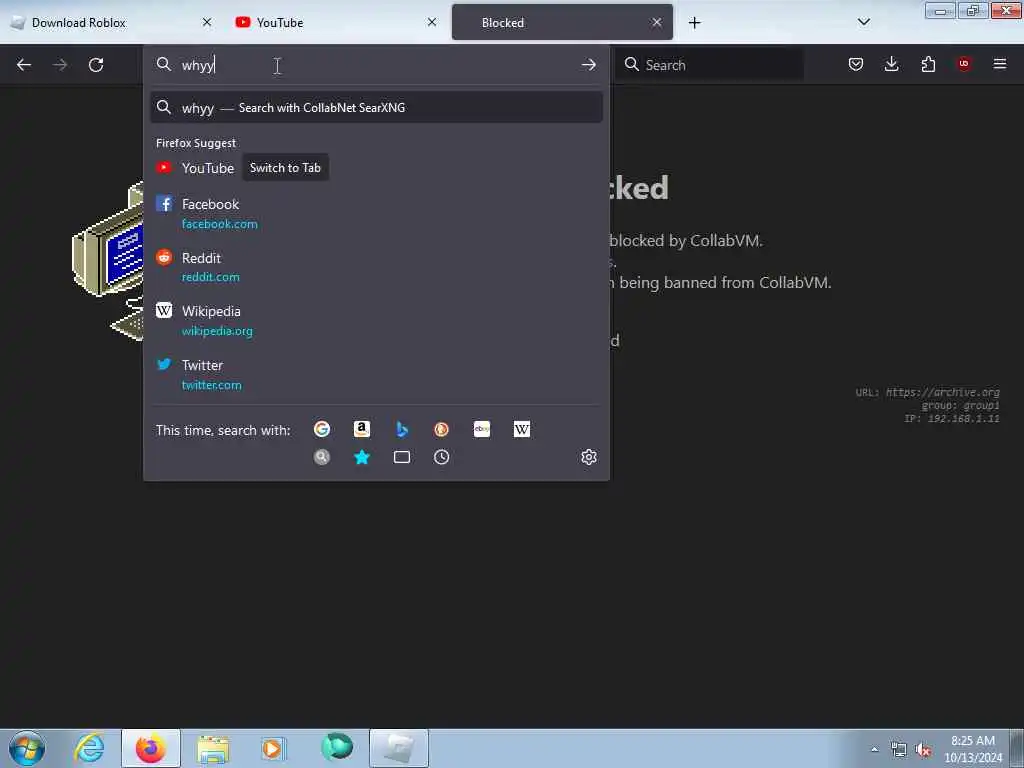Viewport: 1024px width, 768px height.
Task: Open the uBlock Origin extension icon
Action: 964,64
